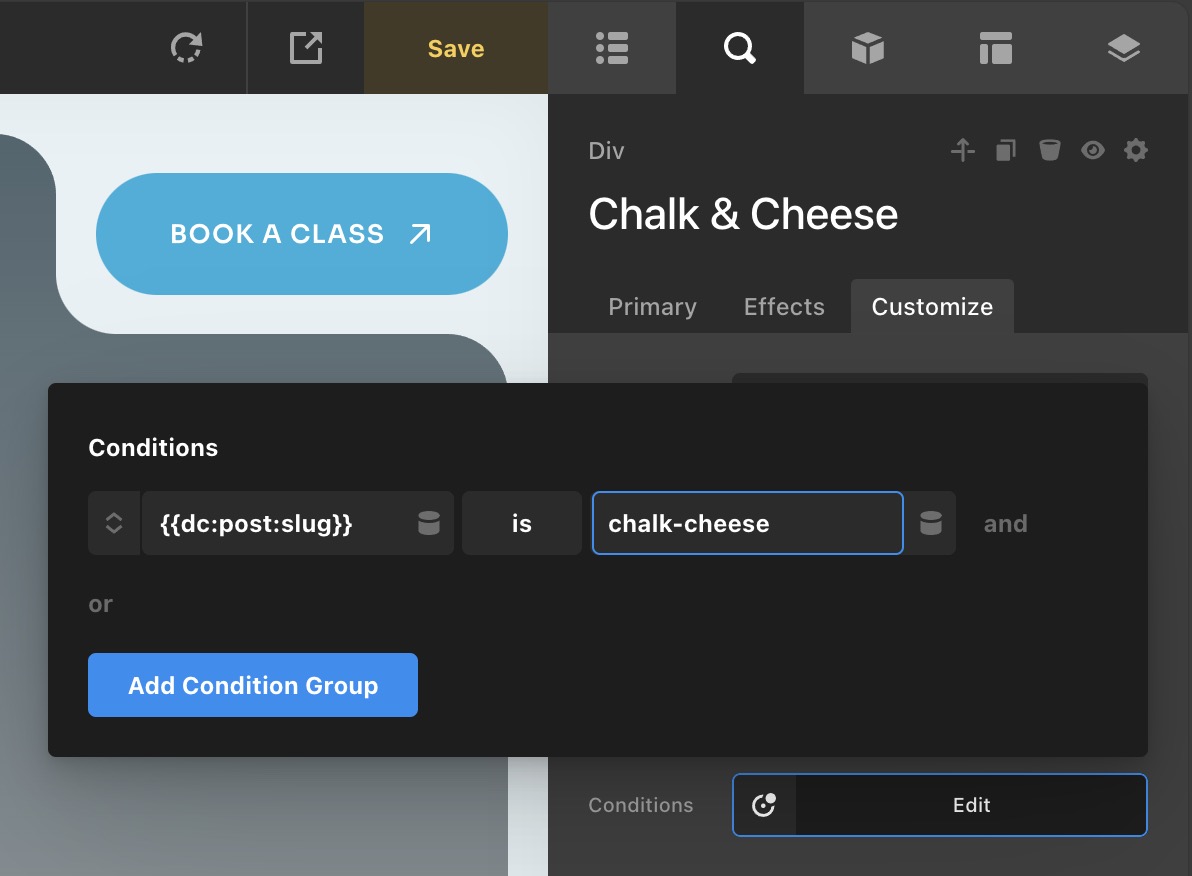Click the chalk-cheese value input field
The height and width of the screenshot is (876, 1192).
pyautogui.click(x=747, y=523)
